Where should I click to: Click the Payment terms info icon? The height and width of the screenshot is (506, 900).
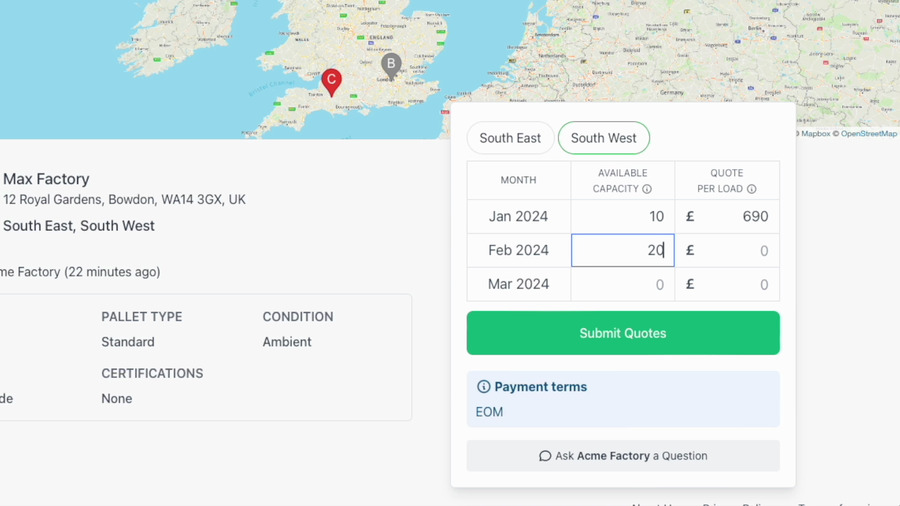click(483, 387)
